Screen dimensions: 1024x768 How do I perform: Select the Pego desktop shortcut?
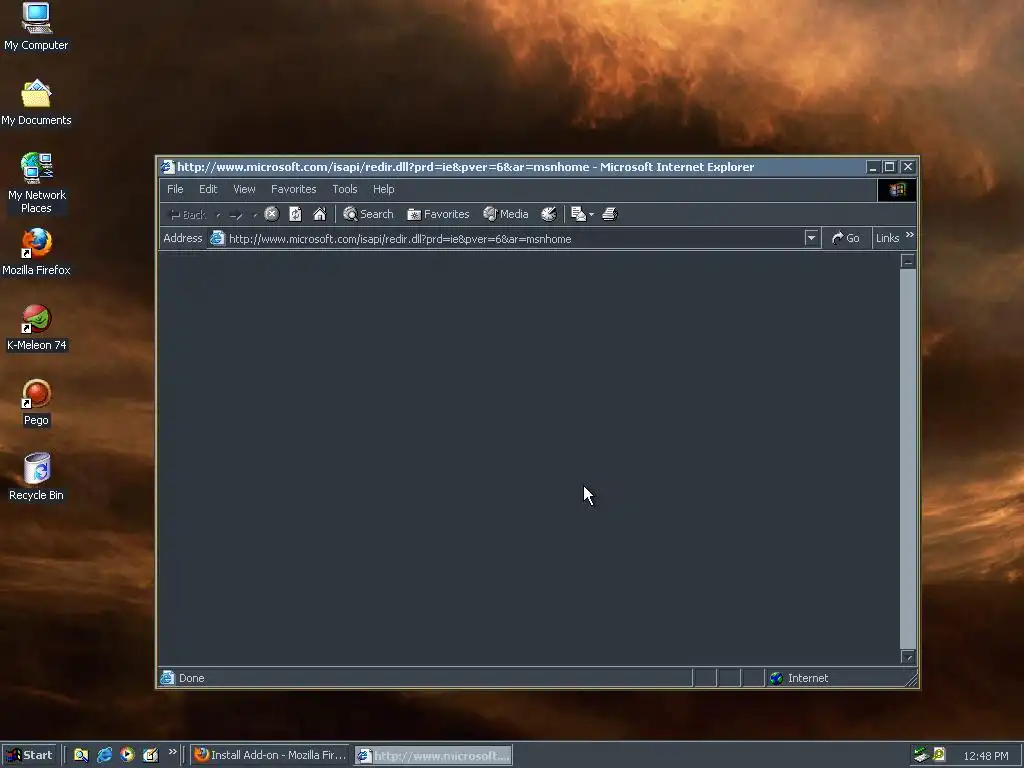click(36, 402)
